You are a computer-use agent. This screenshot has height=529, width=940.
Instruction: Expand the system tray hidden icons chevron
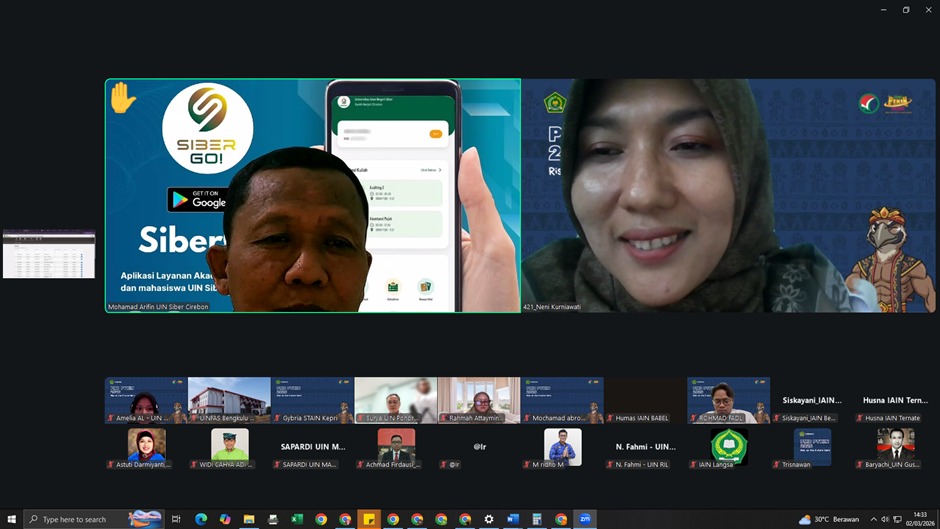tap(873, 519)
